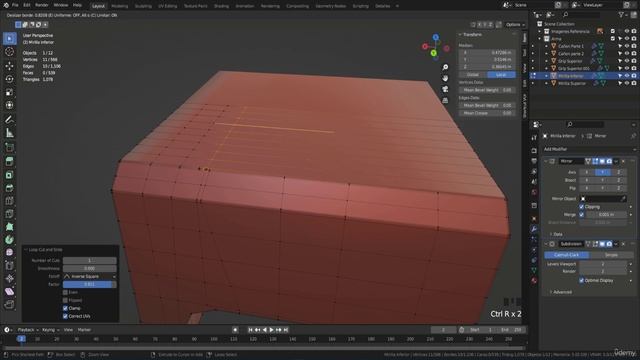This screenshot has width=640, height=360.
Task: Click the Blender logo menu icon
Action: tap(6, 5)
